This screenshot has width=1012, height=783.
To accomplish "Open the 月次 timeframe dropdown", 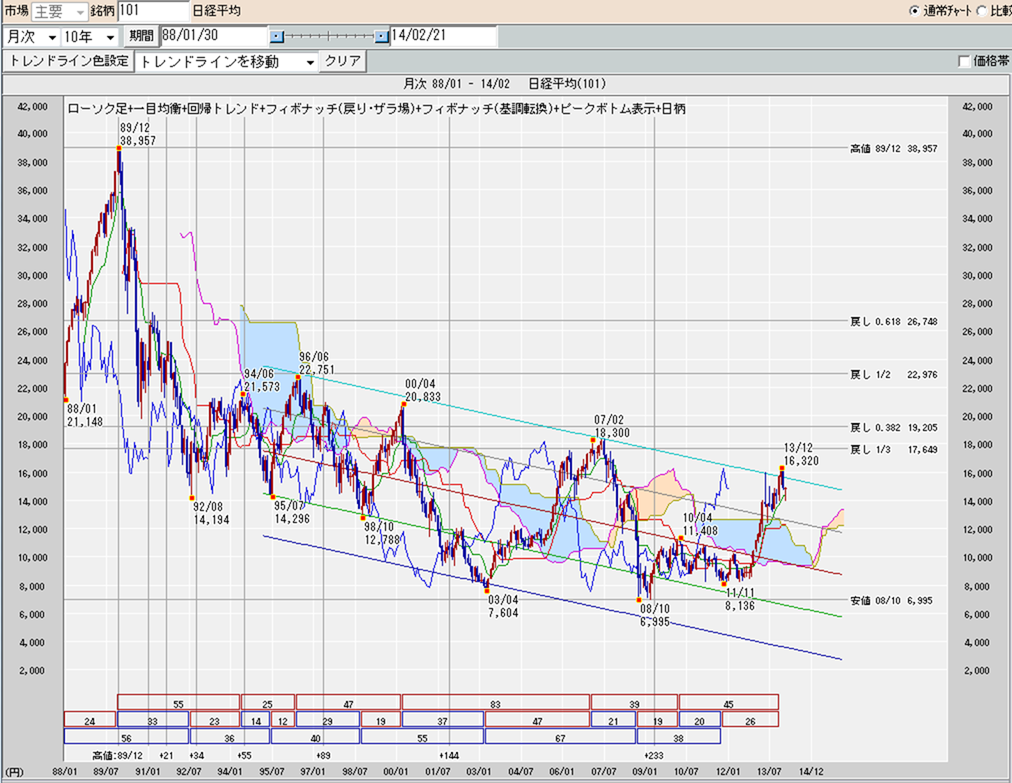I will [31, 37].
